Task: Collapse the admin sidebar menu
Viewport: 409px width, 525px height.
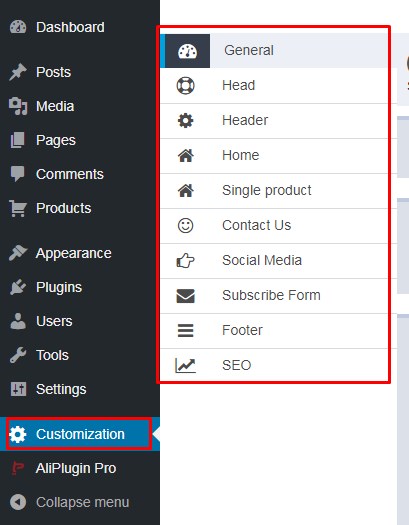Action: 70,502
